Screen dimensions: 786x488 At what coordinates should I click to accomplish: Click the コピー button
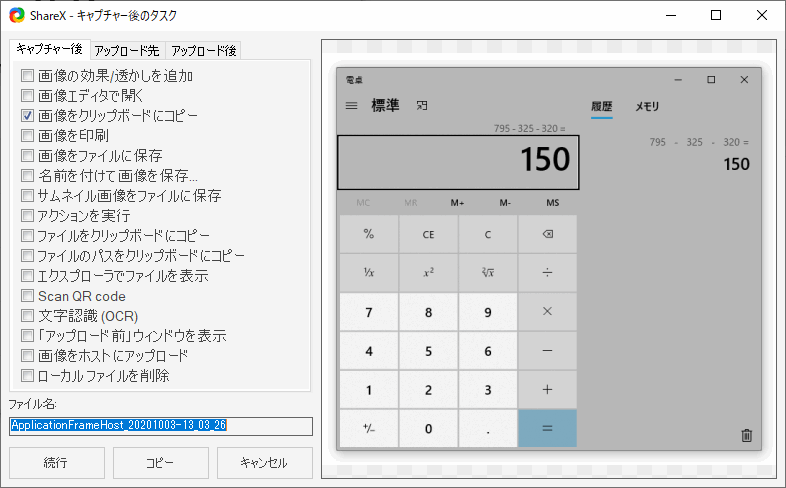160,462
